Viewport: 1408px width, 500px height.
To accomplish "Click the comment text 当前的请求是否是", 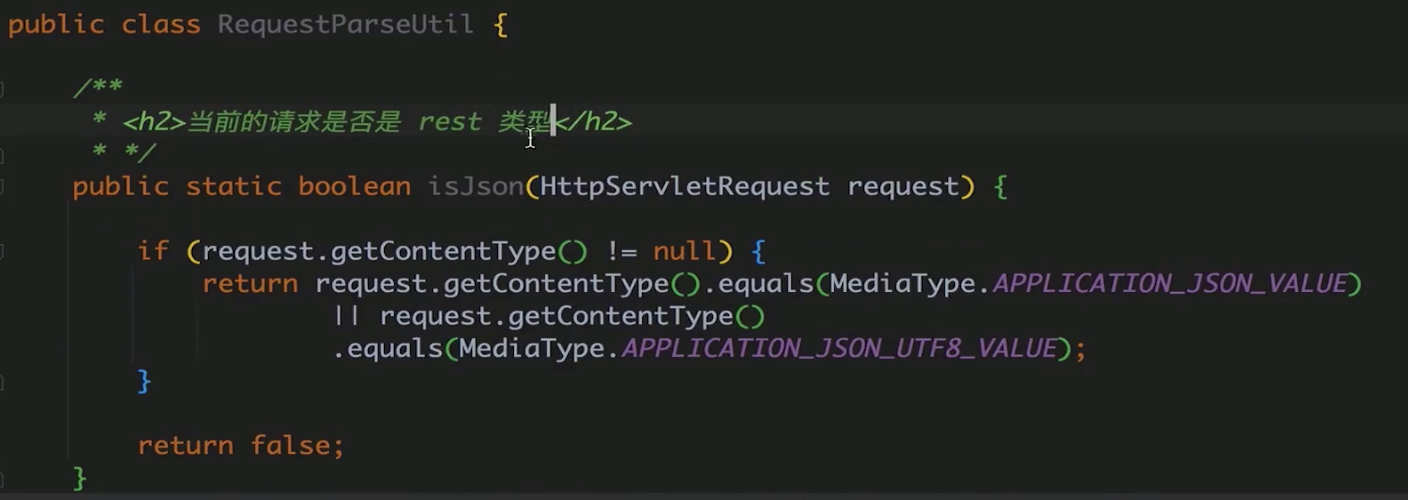I will coord(294,122).
